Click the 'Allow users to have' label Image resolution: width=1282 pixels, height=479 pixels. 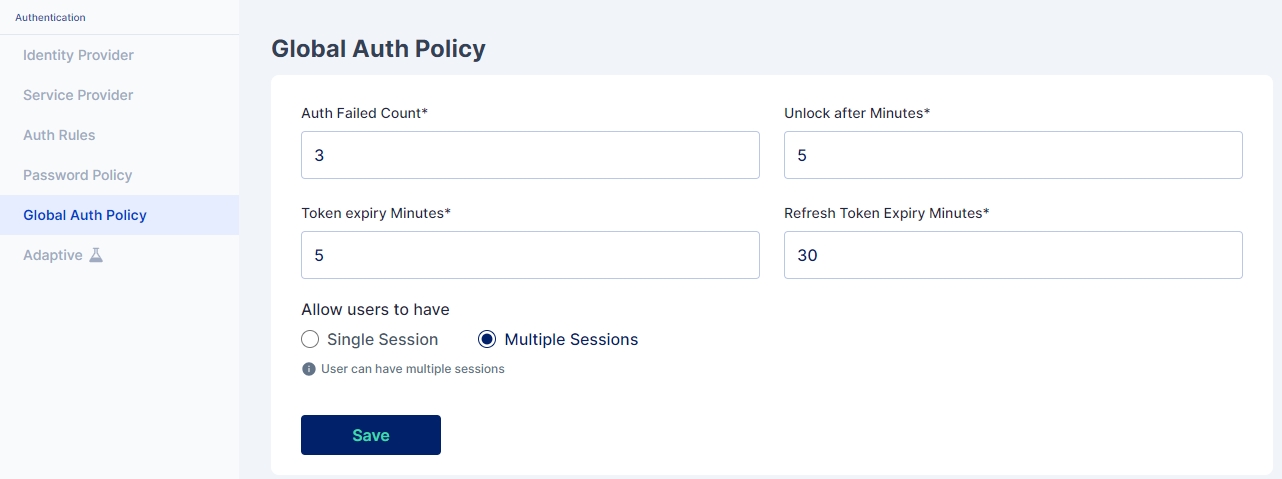pos(375,309)
